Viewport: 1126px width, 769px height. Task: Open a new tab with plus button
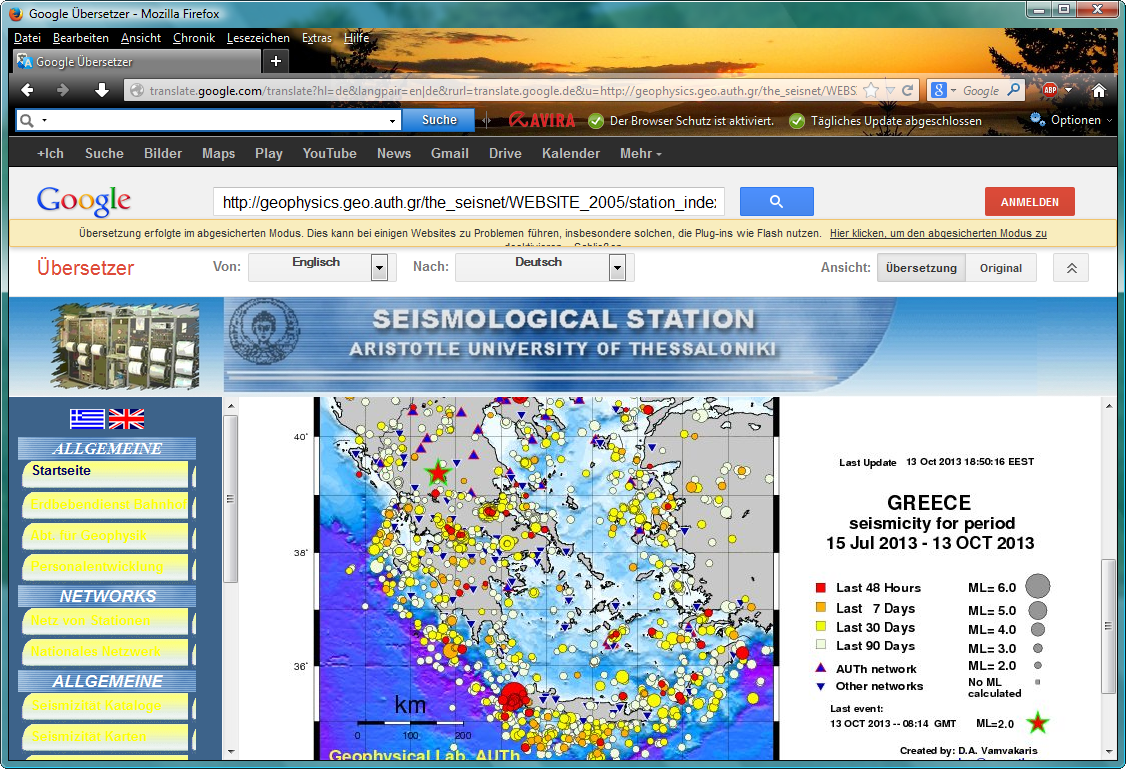(x=276, y=61)
